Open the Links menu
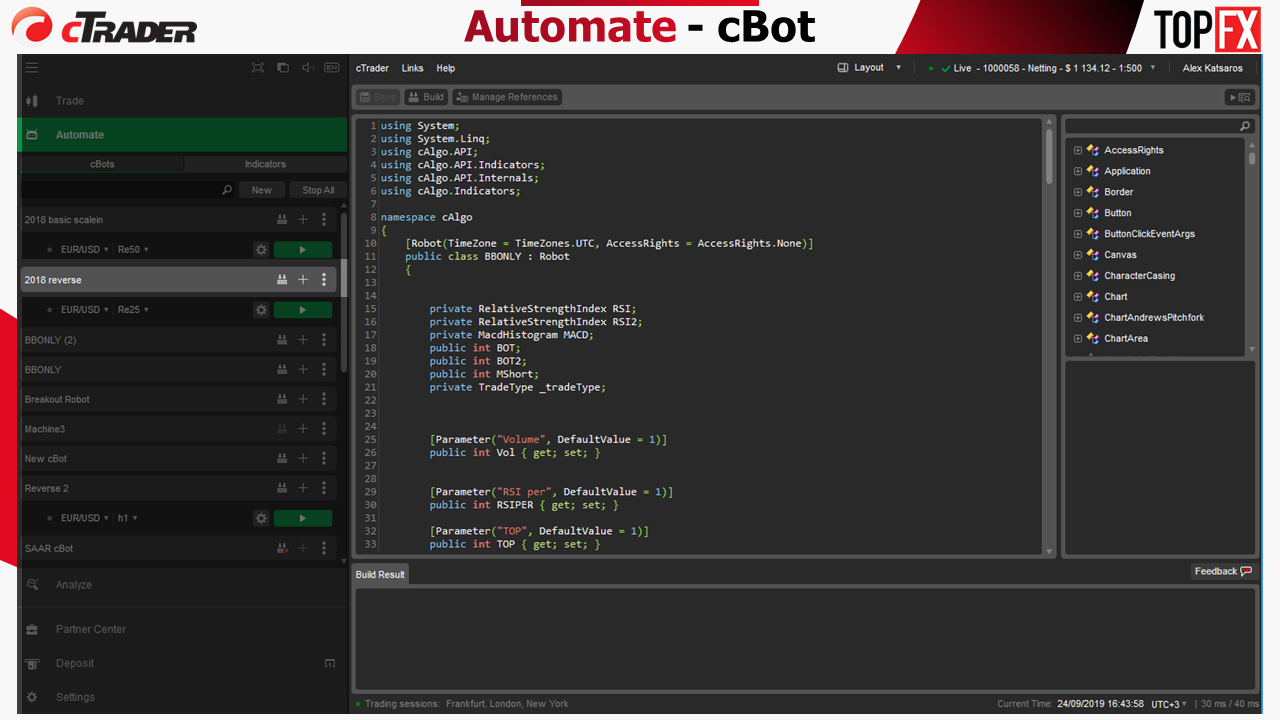 pos(412,68)
